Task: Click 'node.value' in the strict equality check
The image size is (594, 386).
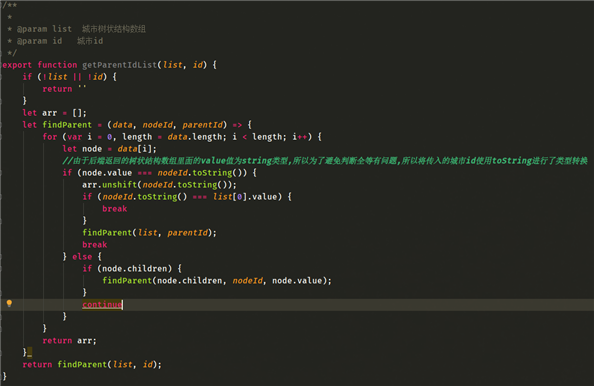Action: (x=107, y=173)
